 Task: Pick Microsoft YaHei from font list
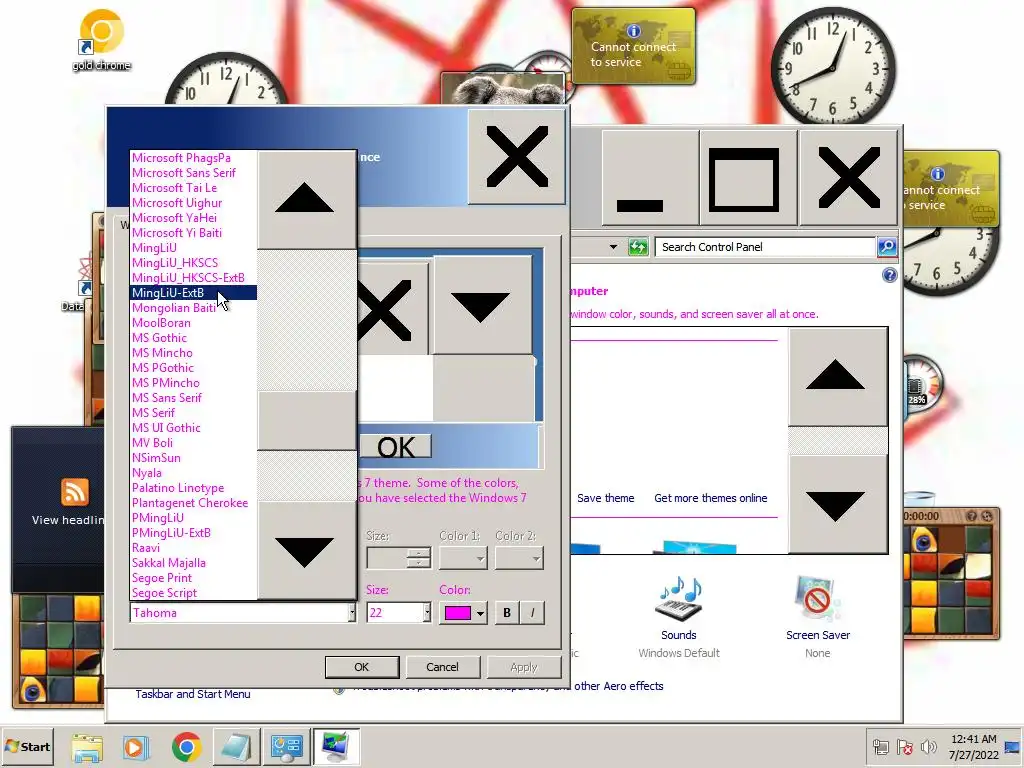(193, 218)
